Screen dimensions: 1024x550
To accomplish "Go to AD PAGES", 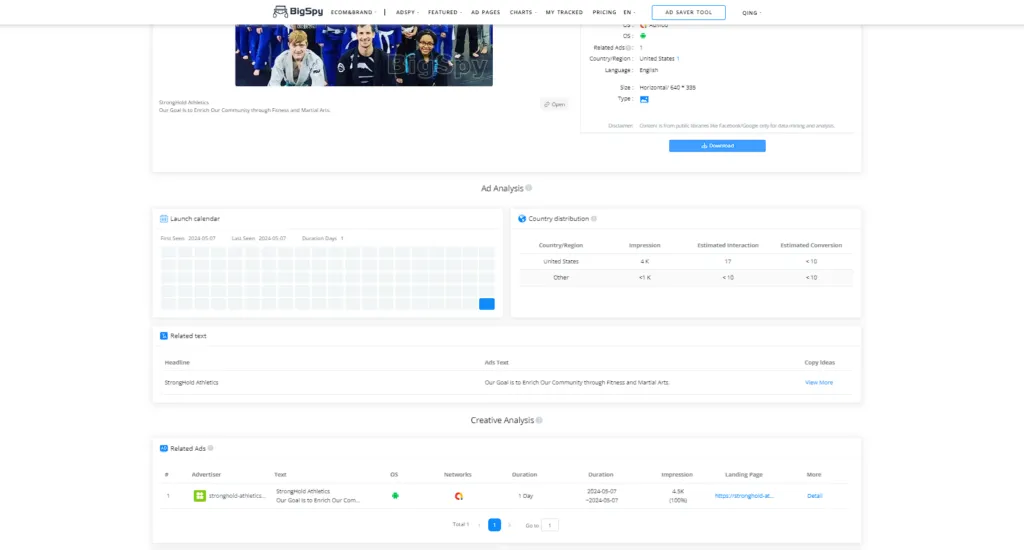I will [484, 12].
